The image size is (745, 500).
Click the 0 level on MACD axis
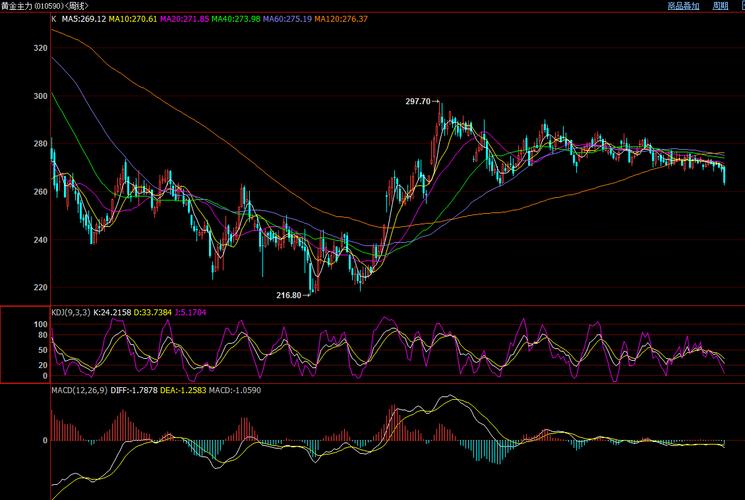45,441
